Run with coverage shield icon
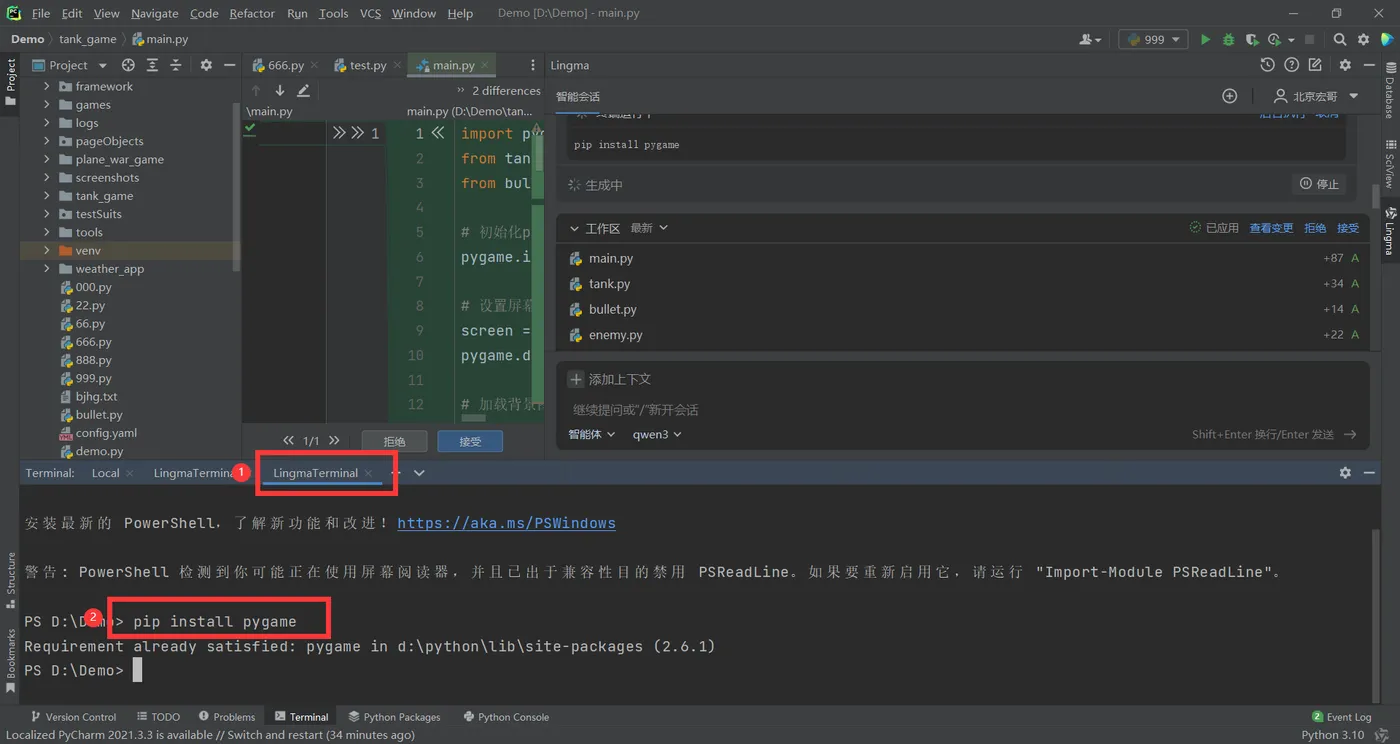 click(x=1251, y=39)
